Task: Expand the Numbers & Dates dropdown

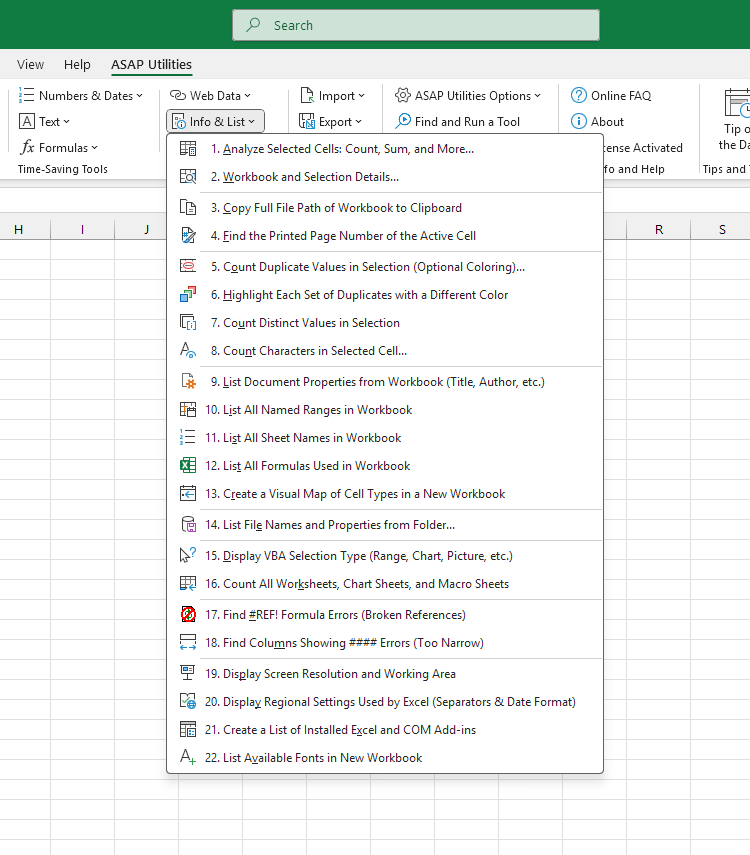Action: tap(81, 96)
